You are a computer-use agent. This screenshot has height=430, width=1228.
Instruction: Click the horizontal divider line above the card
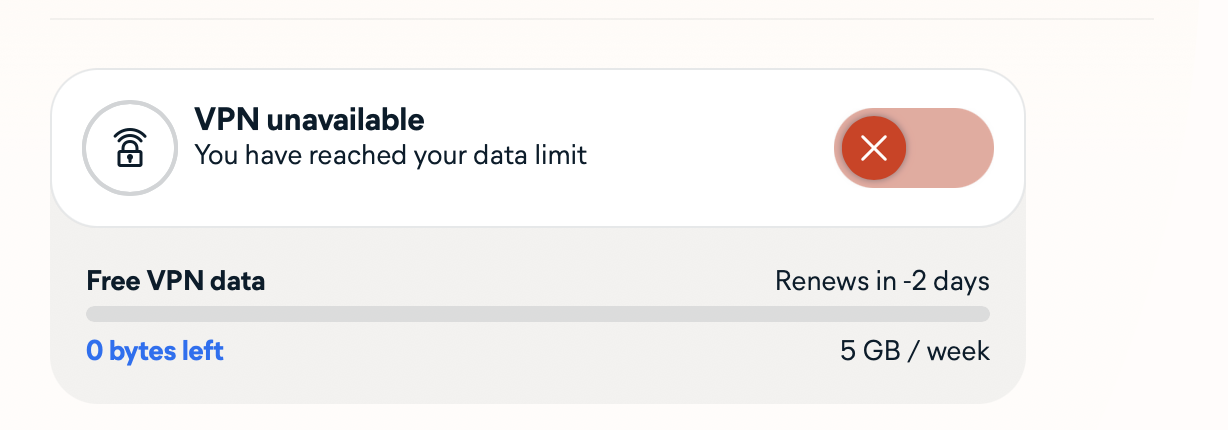pos(600,19)
